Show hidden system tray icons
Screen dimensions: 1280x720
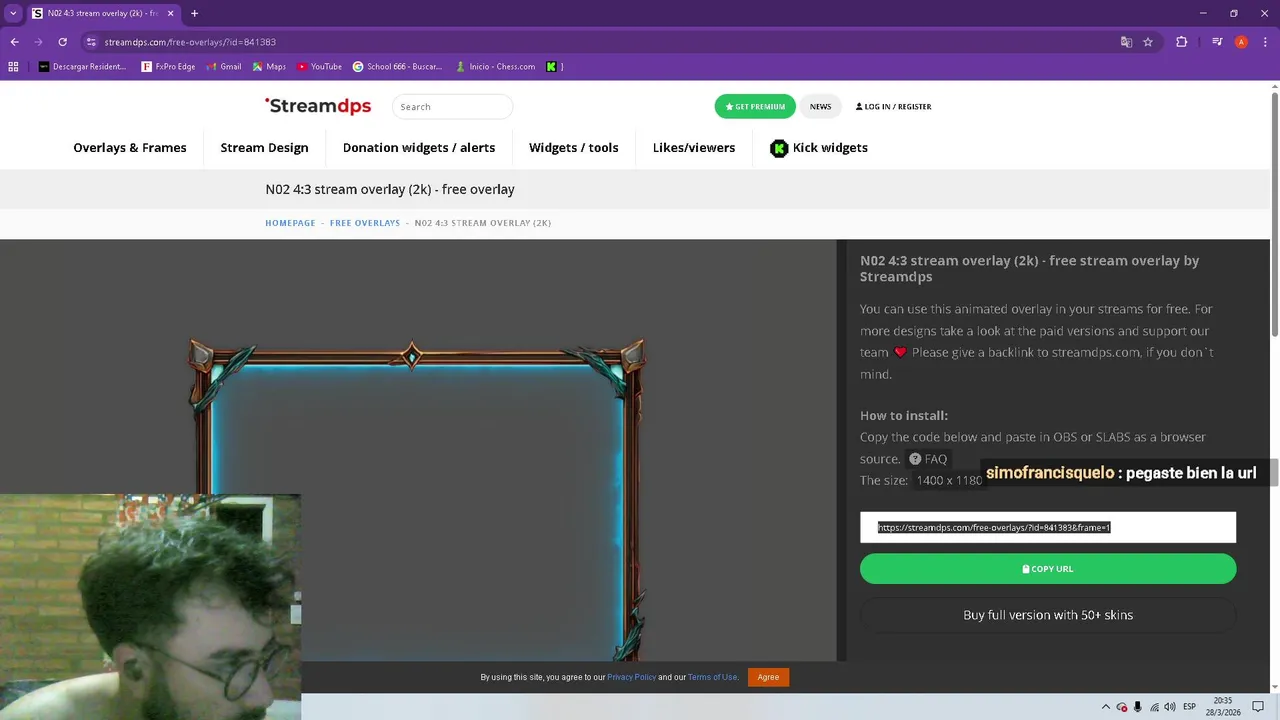[x=1105, y=707]
